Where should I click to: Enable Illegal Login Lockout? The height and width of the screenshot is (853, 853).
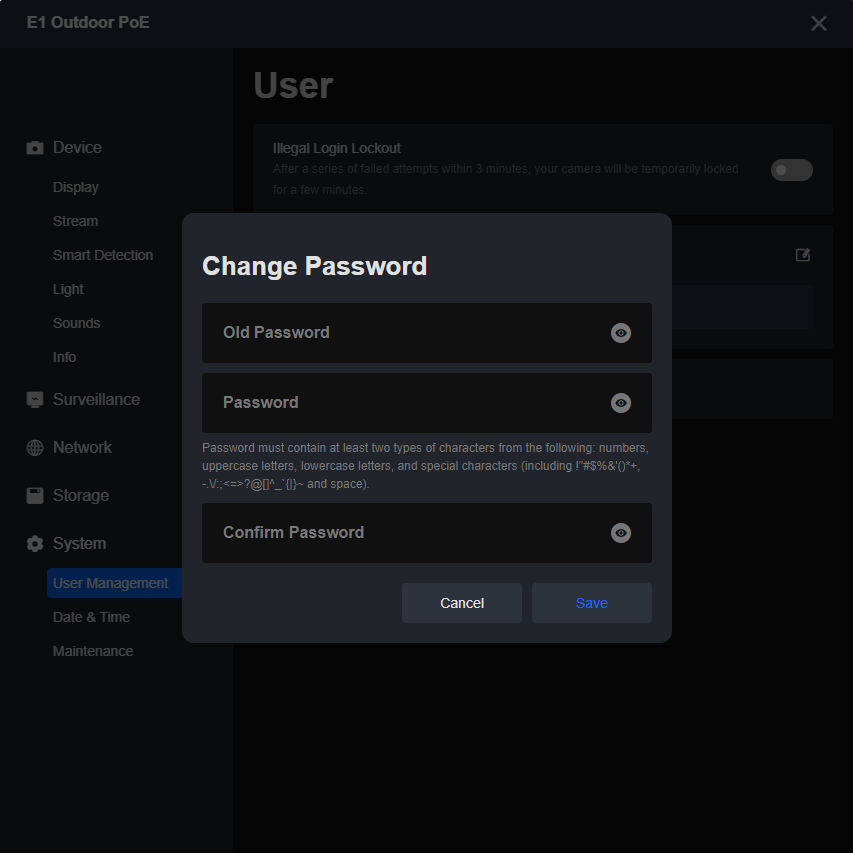[x=791, y=170]
